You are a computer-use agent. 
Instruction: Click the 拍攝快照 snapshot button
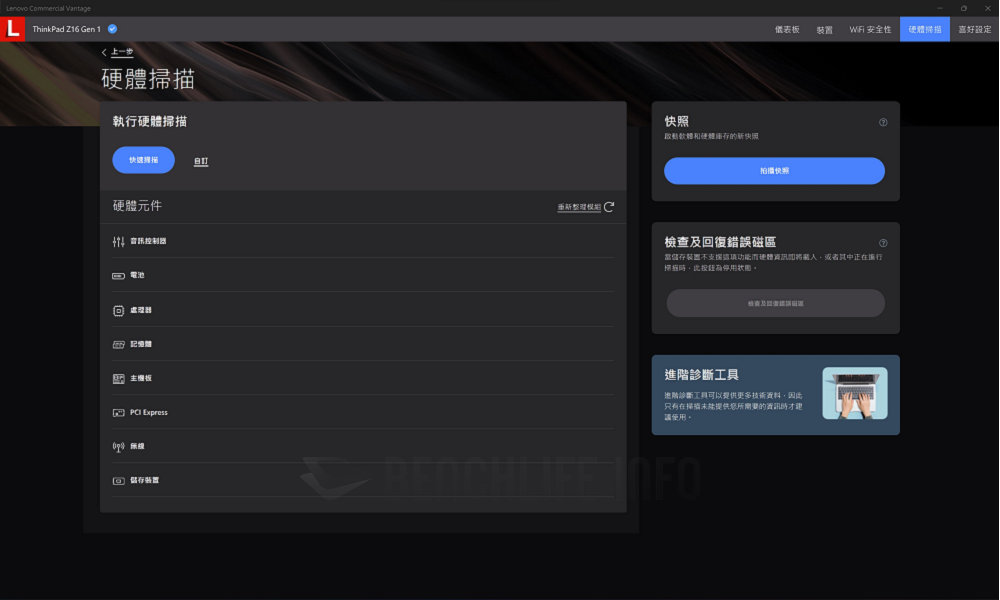pyautogui.click(x=774, y=171)
